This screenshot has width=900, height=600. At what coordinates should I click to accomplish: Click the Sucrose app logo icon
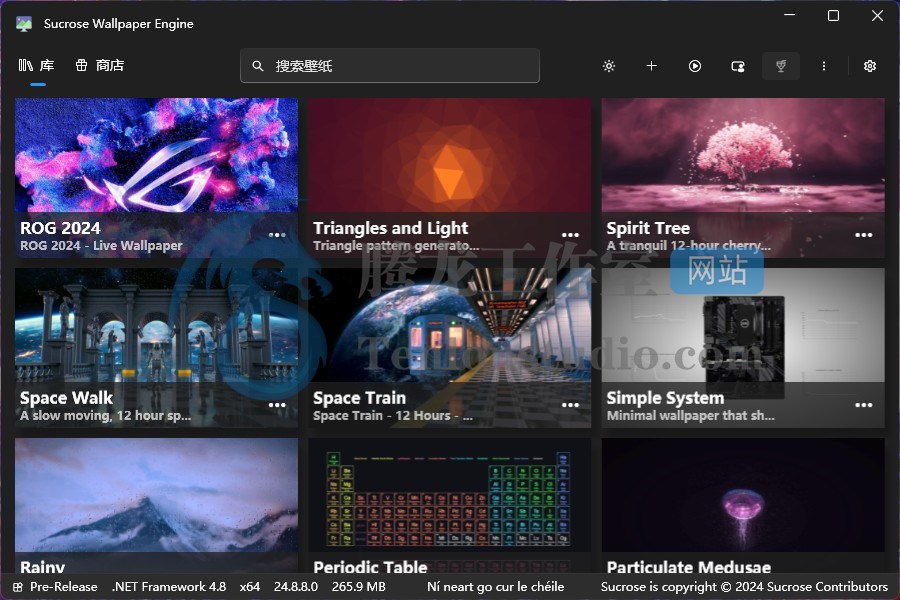pos(24,24)
